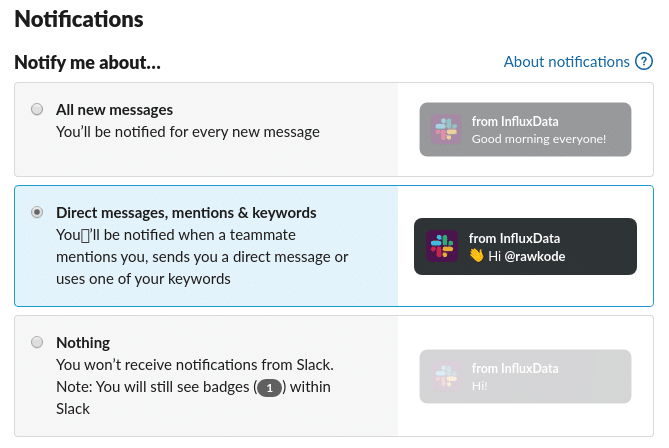Click the dark "Hi @rawkode" notification preview
Image resolution: width=669 pixels, height=448 pixels.
point(525,246)
